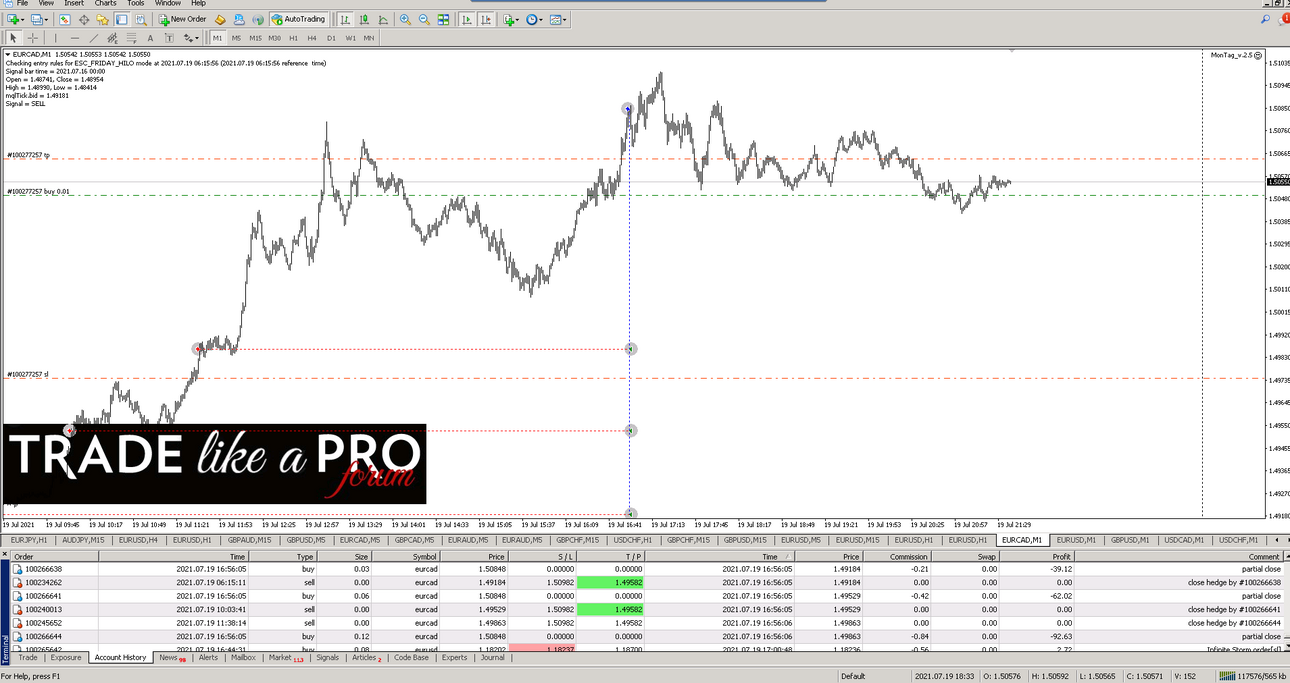The image size is (1290, 683).
Task: Open the New Chart toolbar icon
Action: tap(12, 19)
